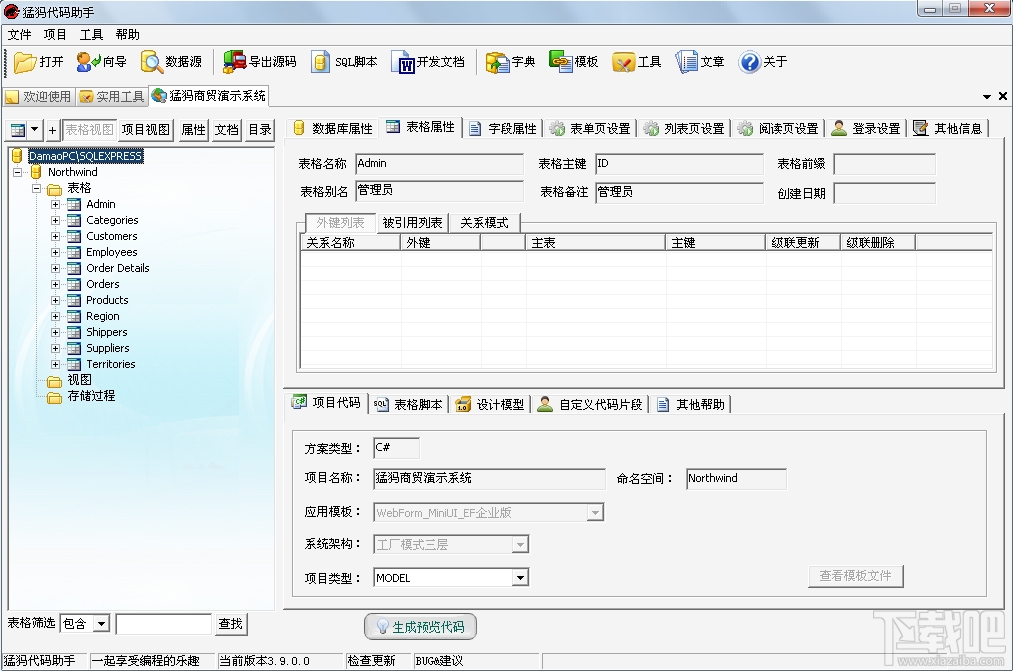Click the 视图 folder icon in tree

click(55, 380)
